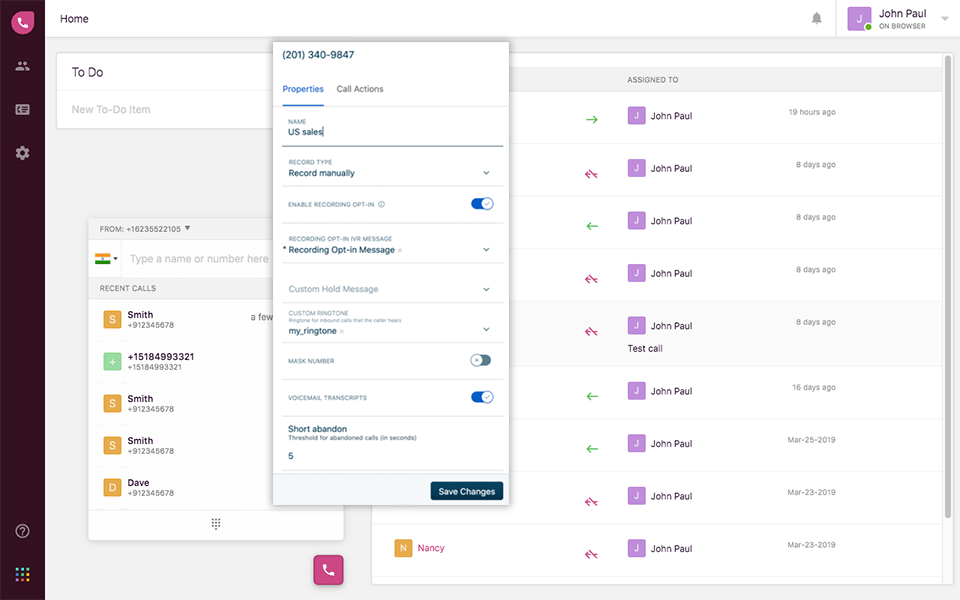Screen dimensions: 960x600
Task: Click the Help question mark icon
Action: (22, 531)
